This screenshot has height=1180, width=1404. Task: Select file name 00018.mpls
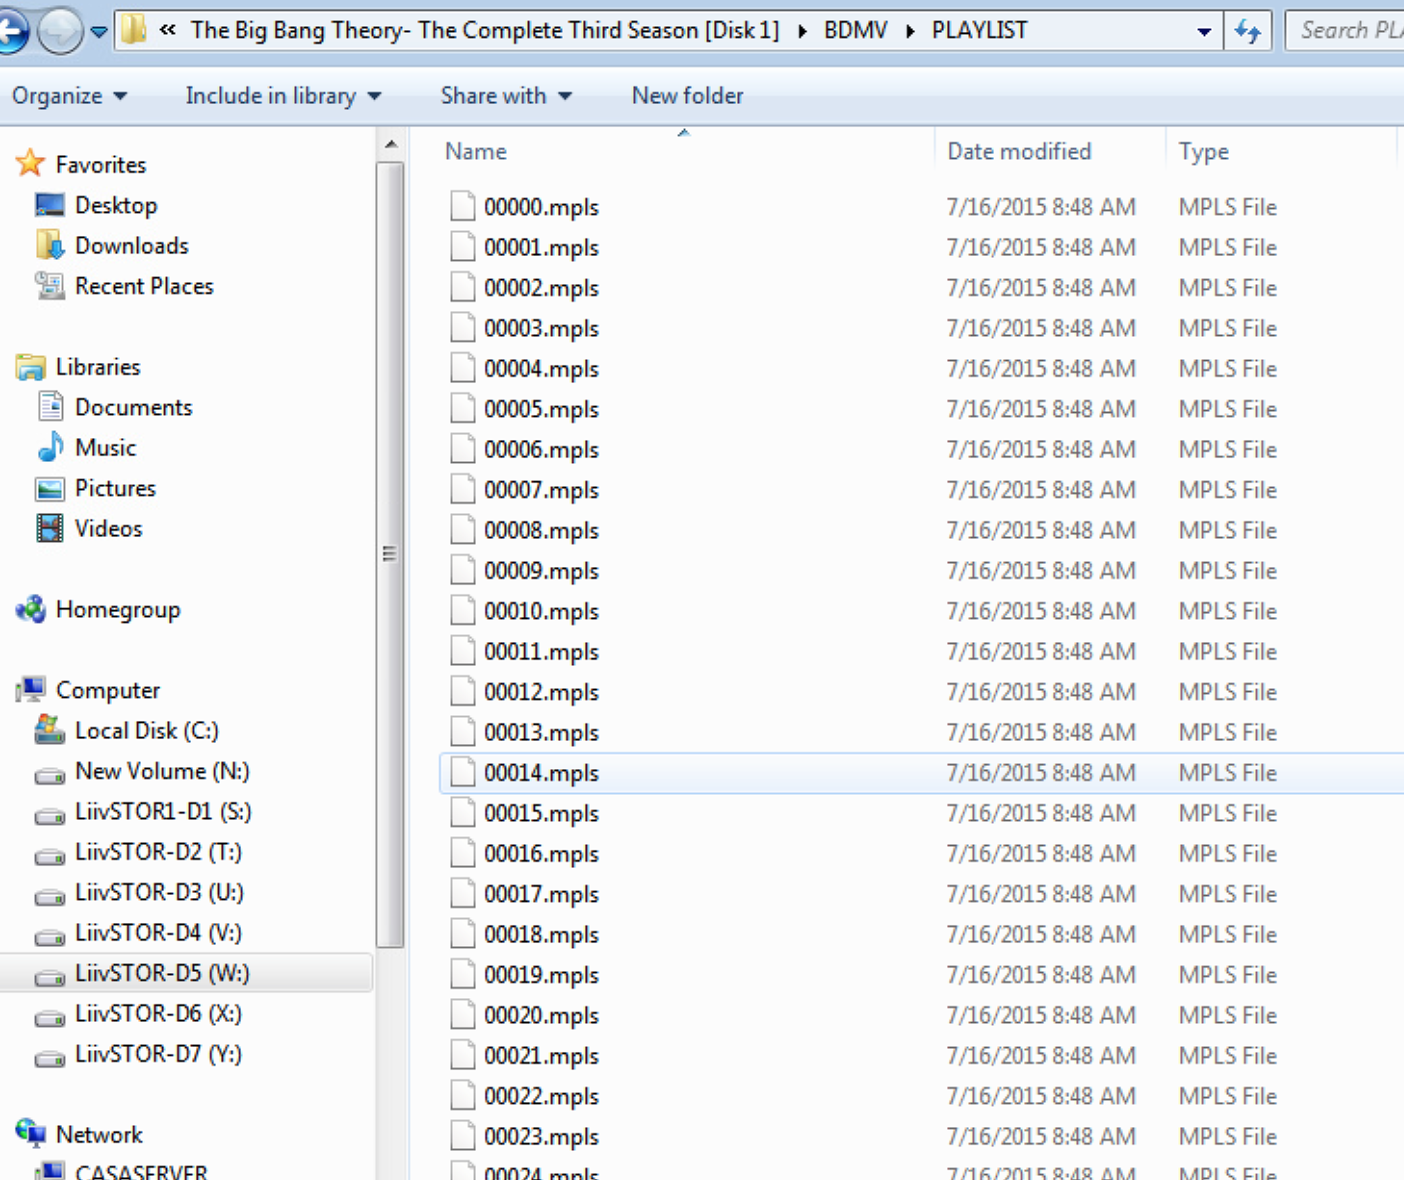point(541,934)
